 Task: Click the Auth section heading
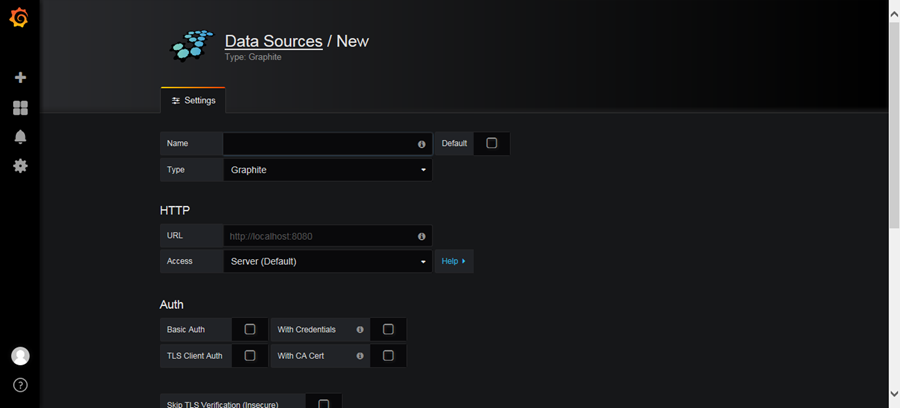172,304
